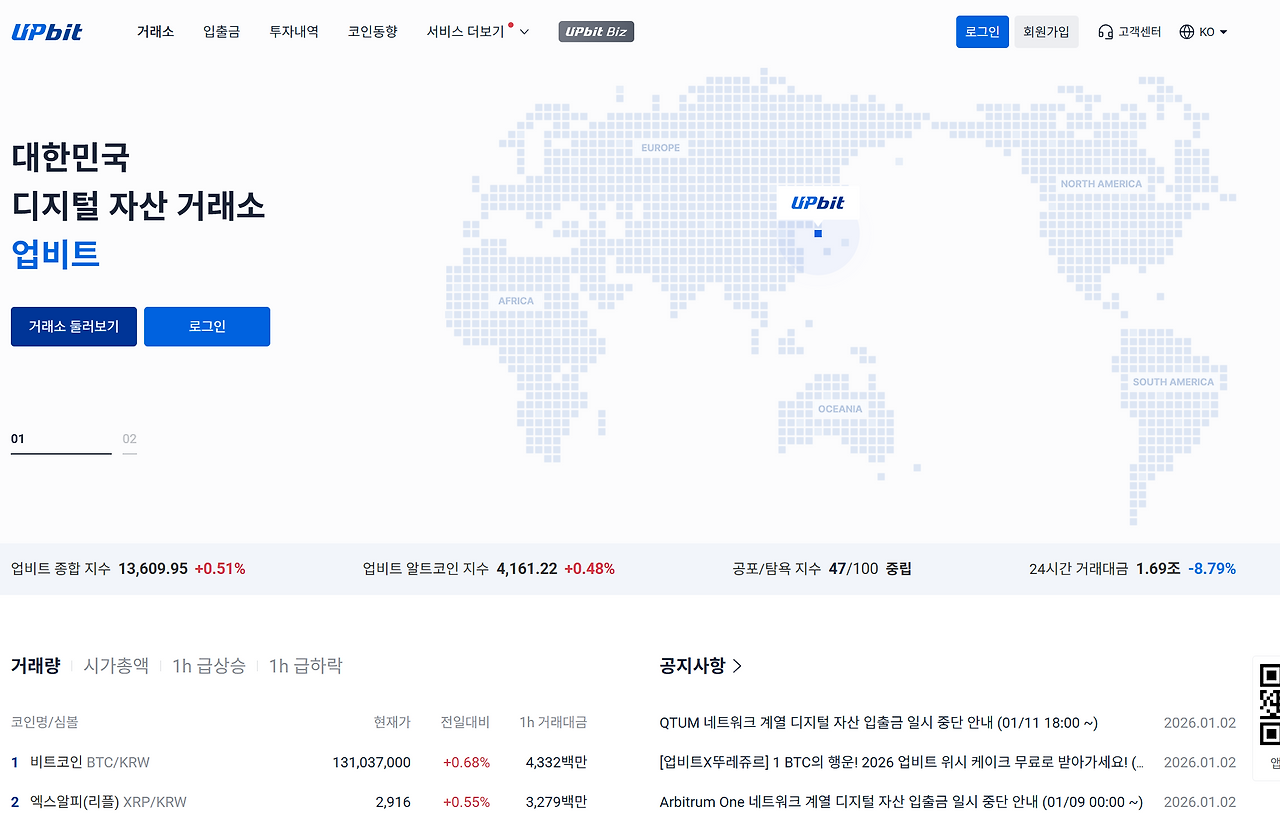The height and width of the screenshot is (813, 1280).
Task: Click 24시간 거래대금 1.69조 value
Action: click(x=1158, y=569)
